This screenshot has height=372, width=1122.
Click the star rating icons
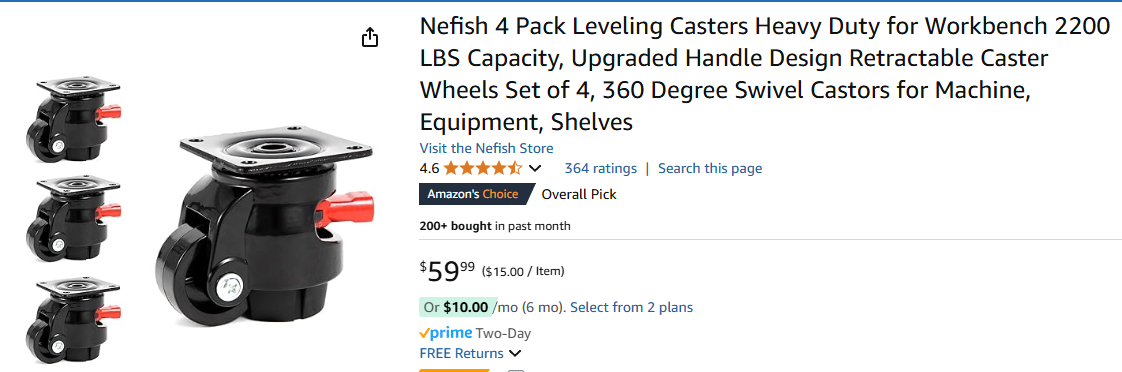pyautogui.click(x=483, y=169)
